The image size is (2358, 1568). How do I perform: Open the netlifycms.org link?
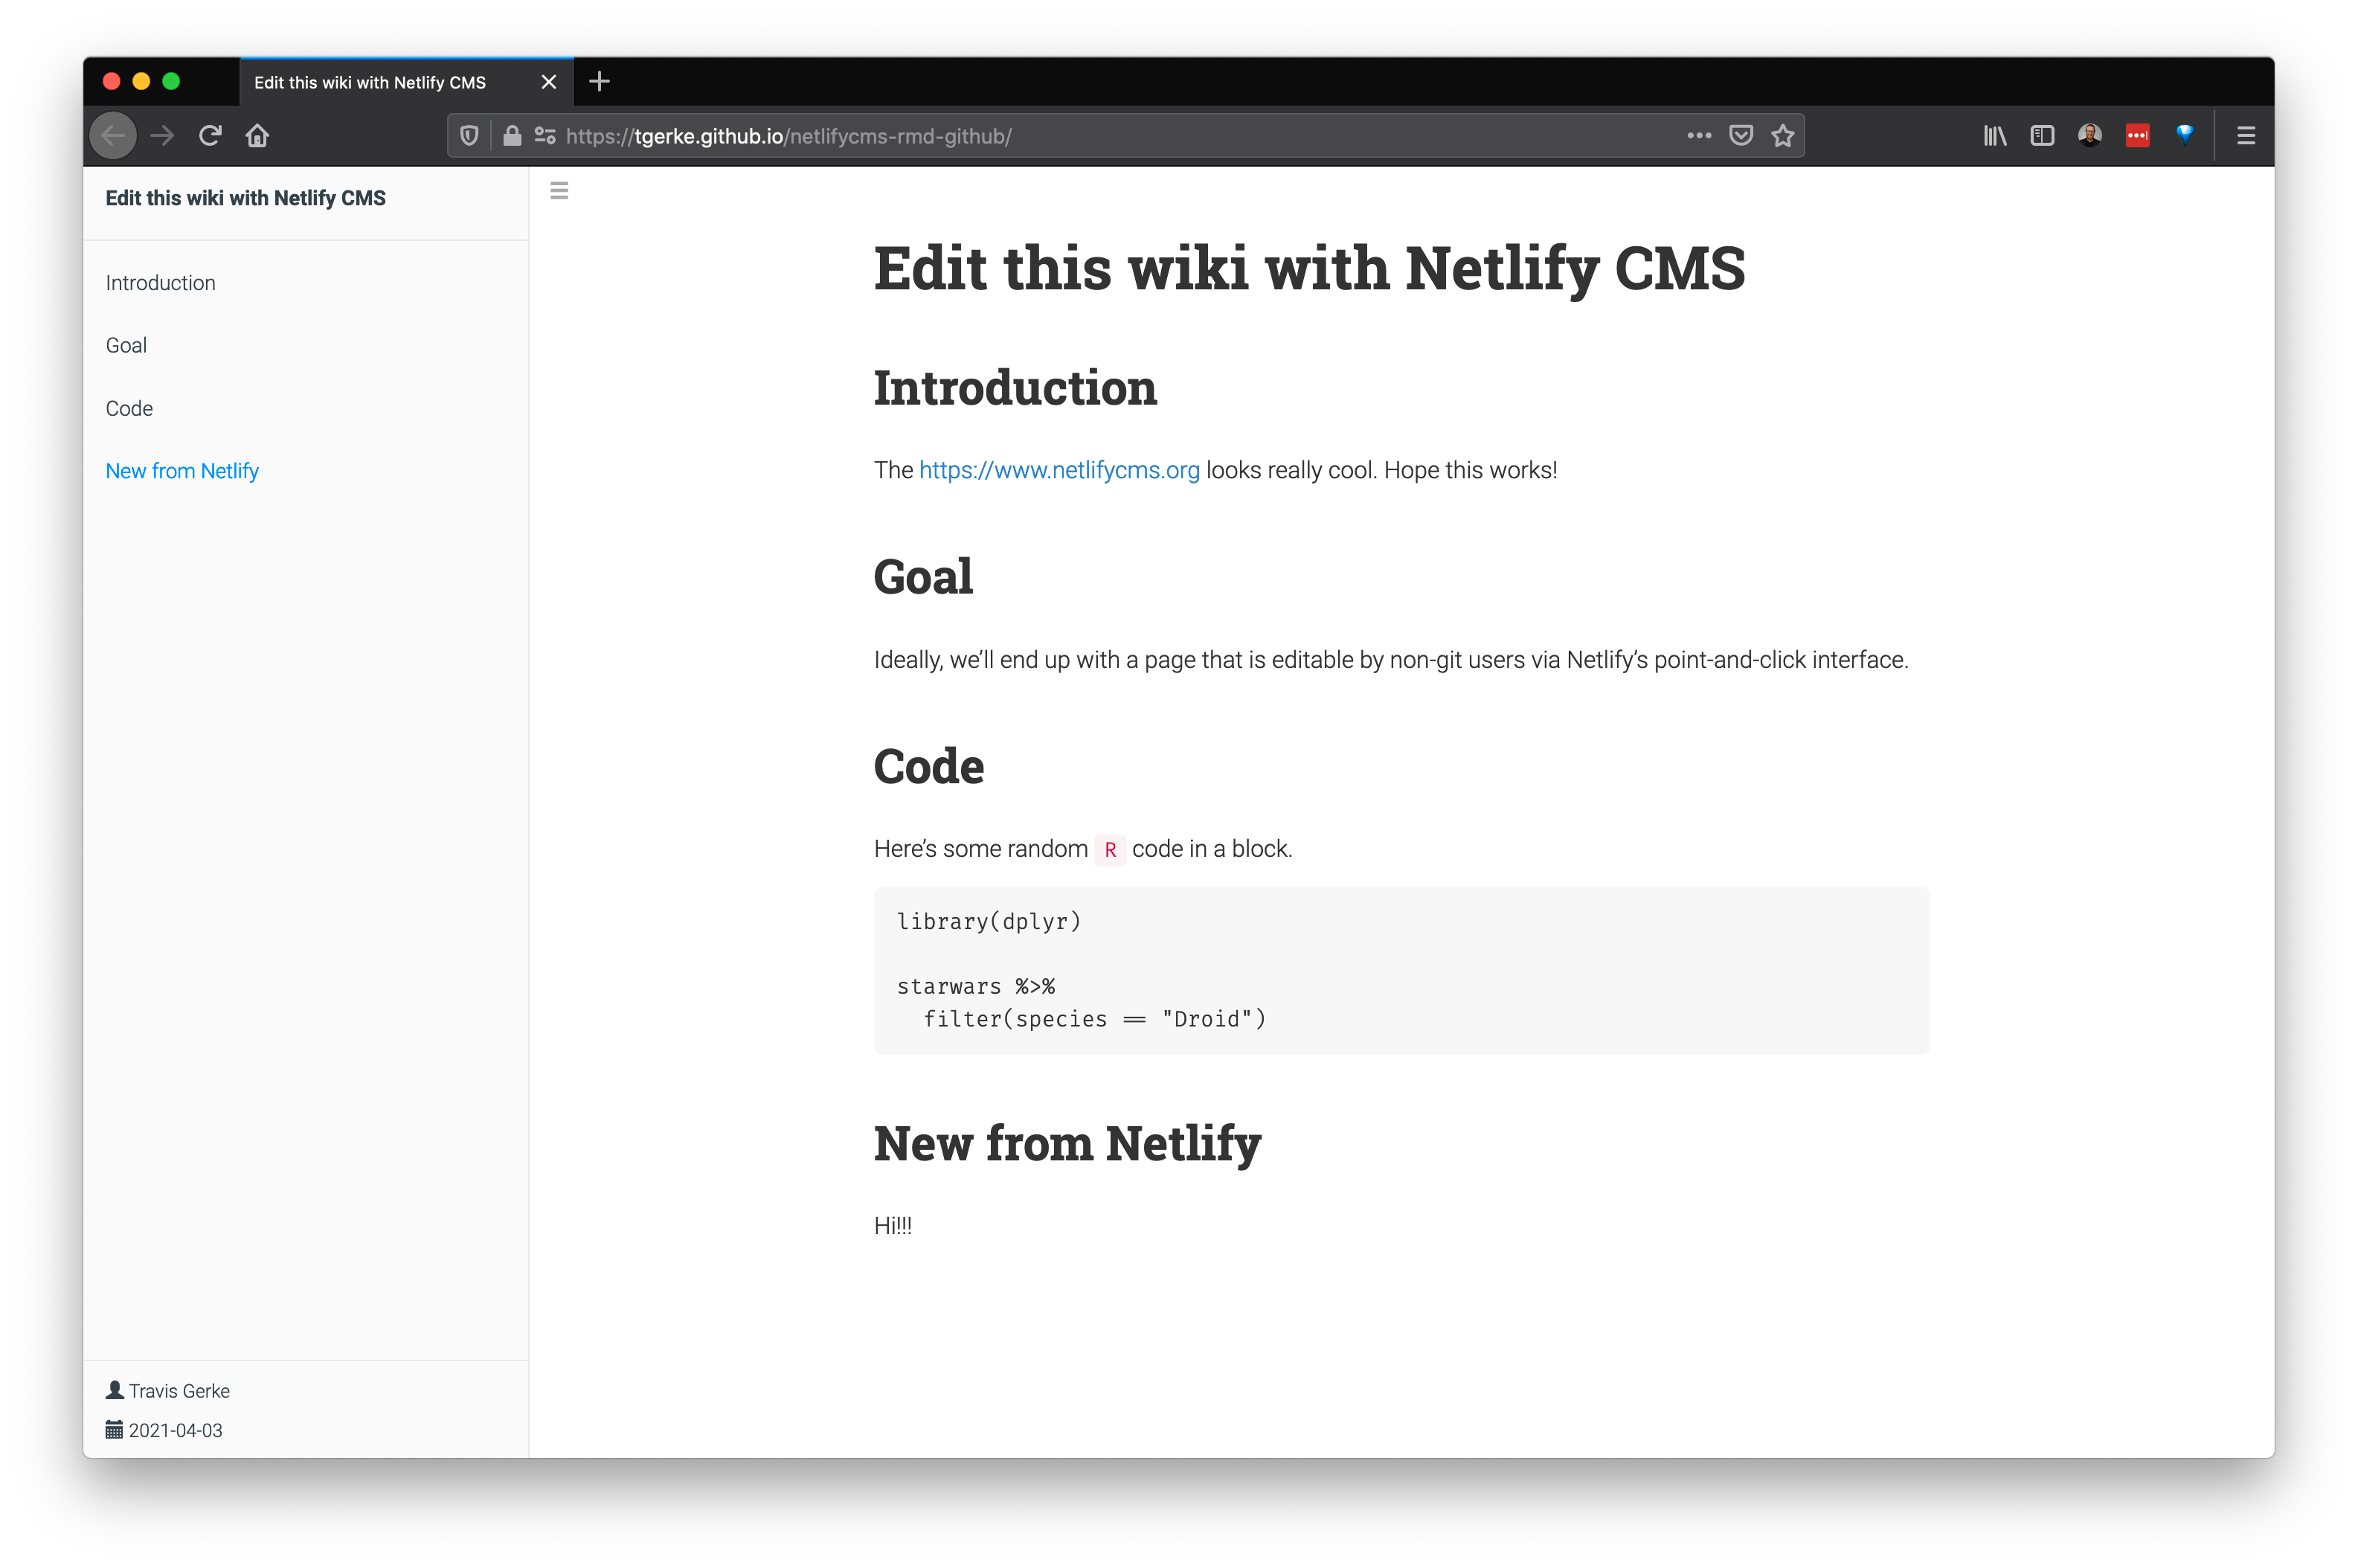(x=1059, y=469)
